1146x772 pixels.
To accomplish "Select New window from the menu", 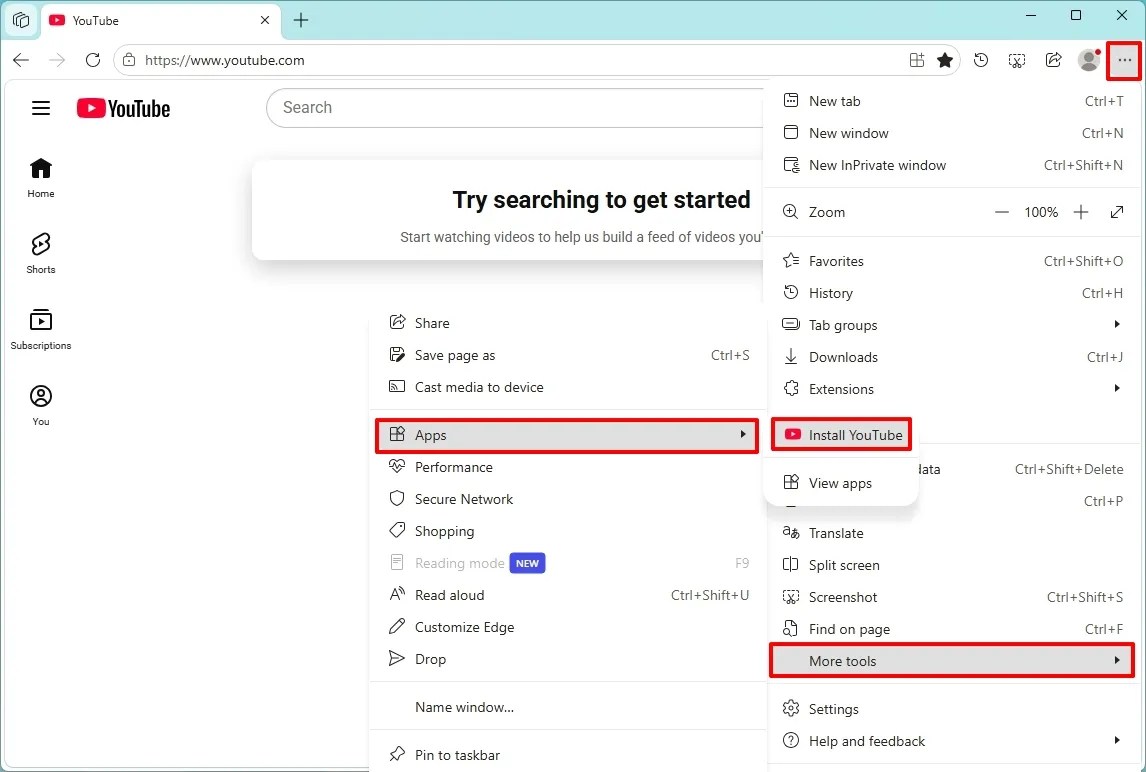I will 953,133.
